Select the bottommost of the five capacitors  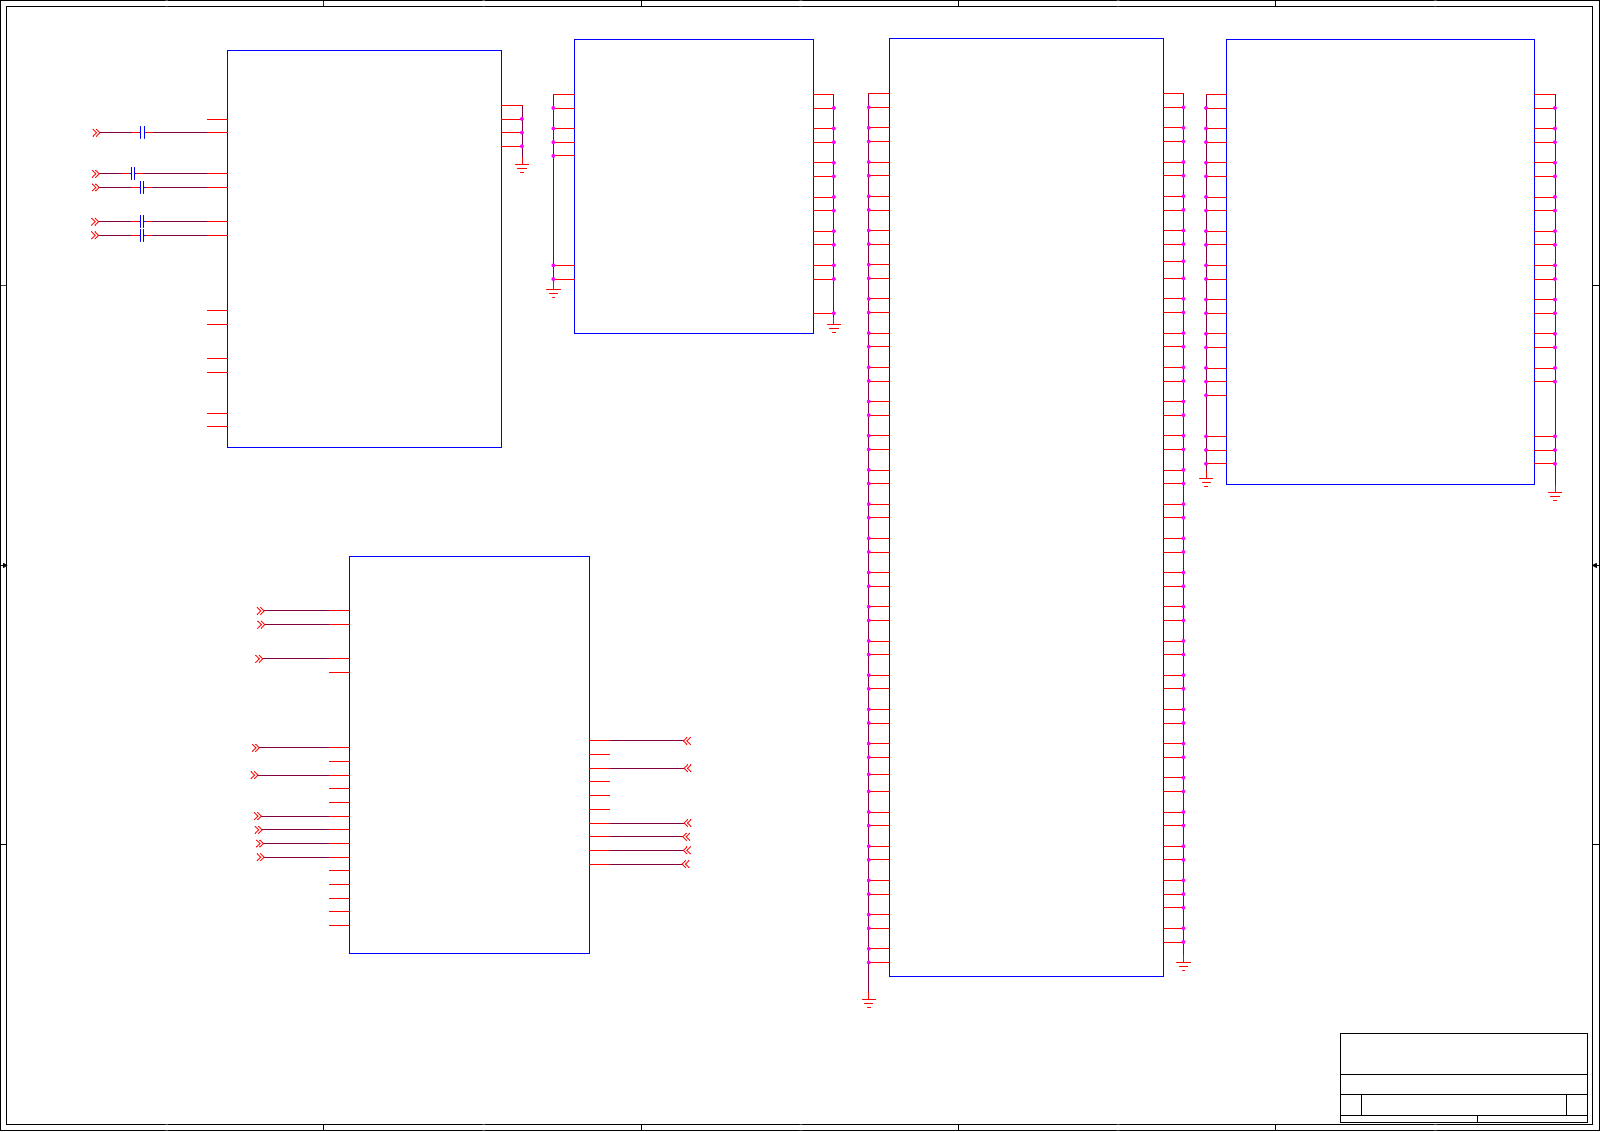click(142, 235)
